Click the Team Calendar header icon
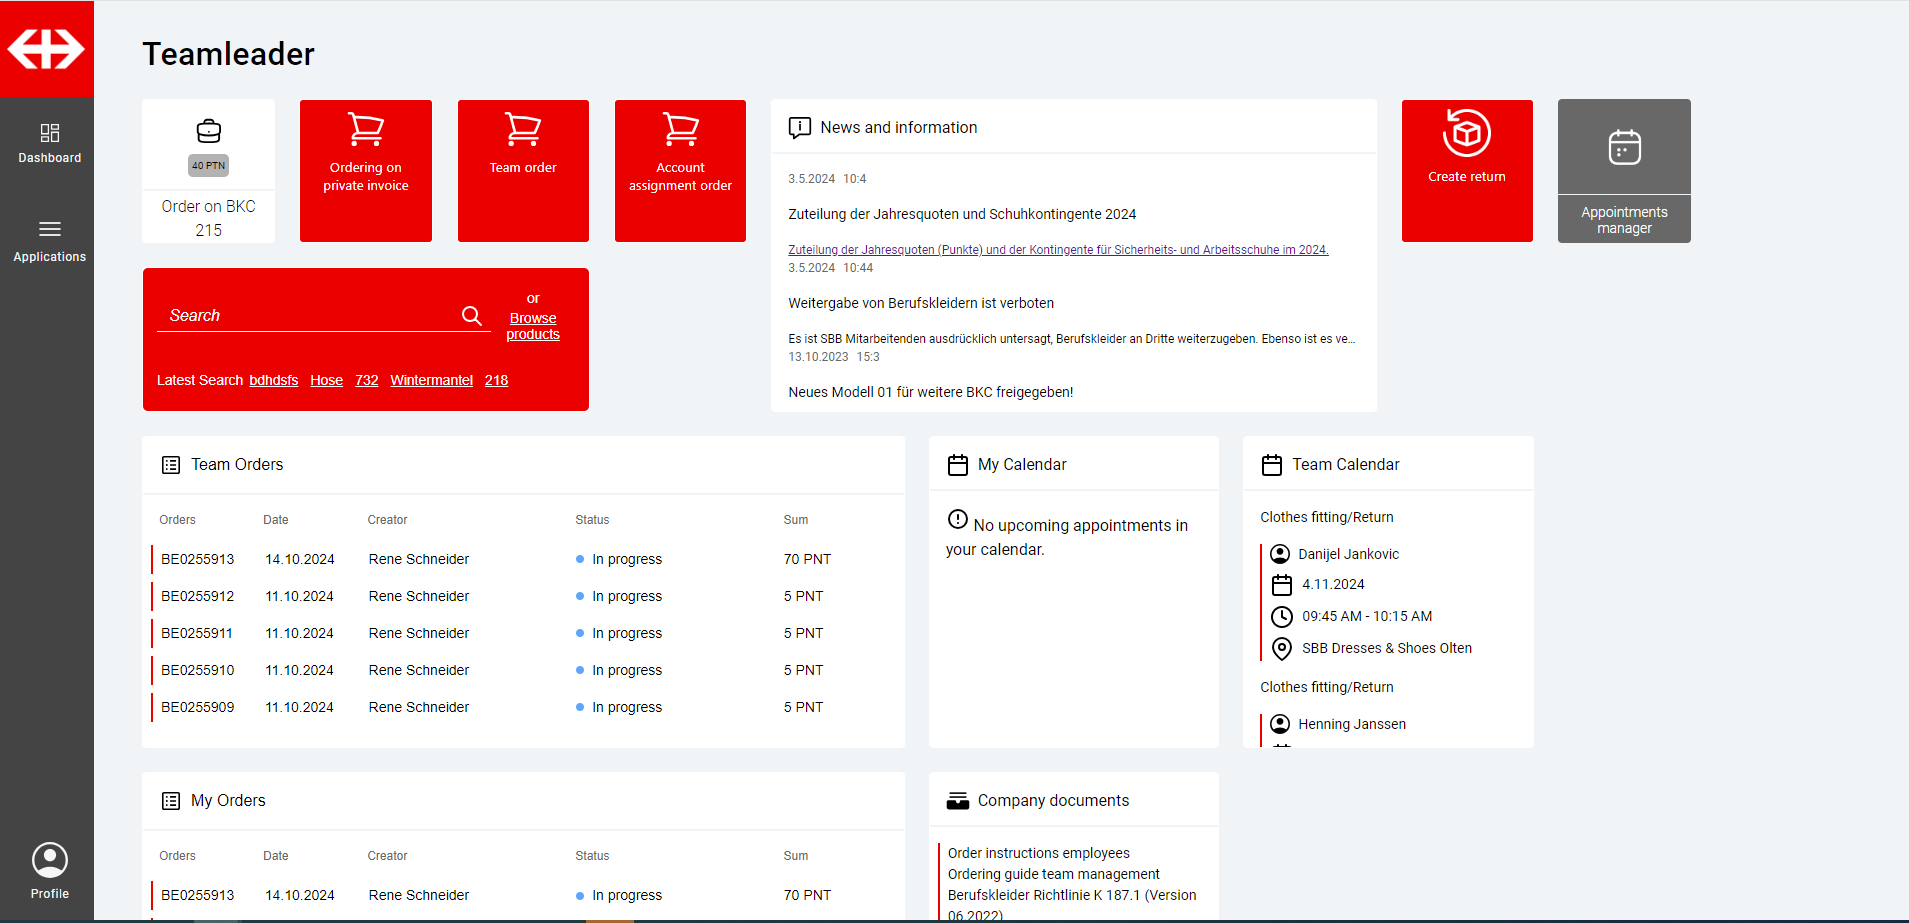 [1271, 465]
